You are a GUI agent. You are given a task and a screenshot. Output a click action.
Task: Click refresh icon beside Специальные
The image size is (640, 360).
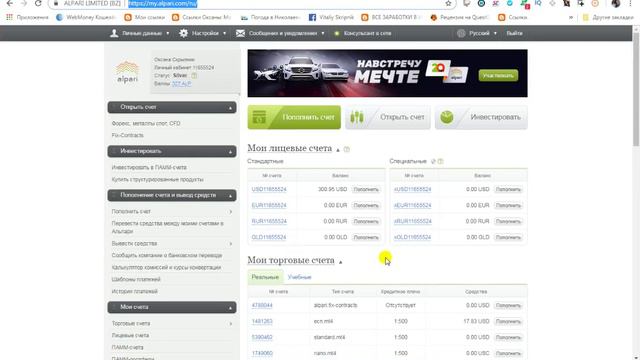click(433, 161)
